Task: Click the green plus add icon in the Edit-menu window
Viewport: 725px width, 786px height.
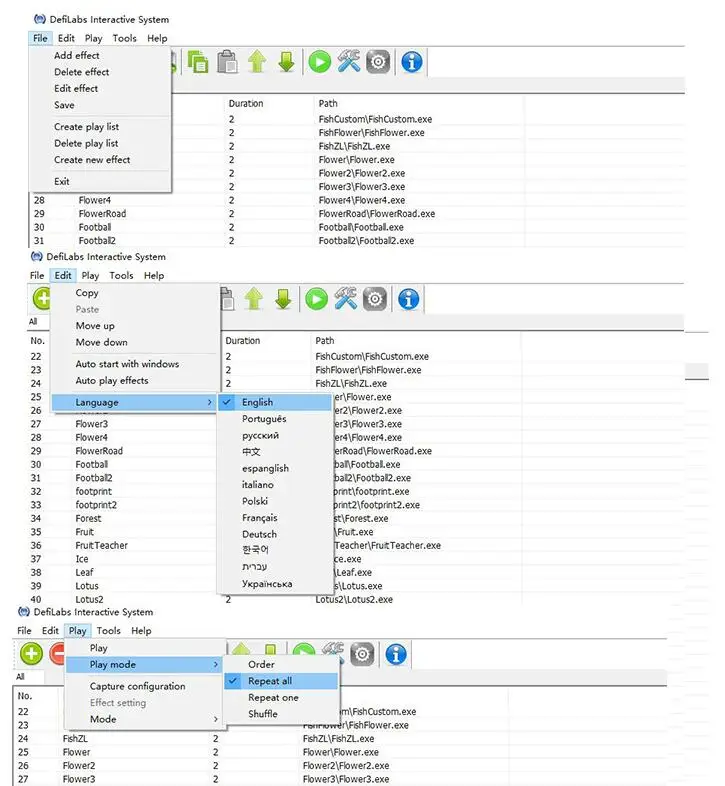Action: coord(42,299)
